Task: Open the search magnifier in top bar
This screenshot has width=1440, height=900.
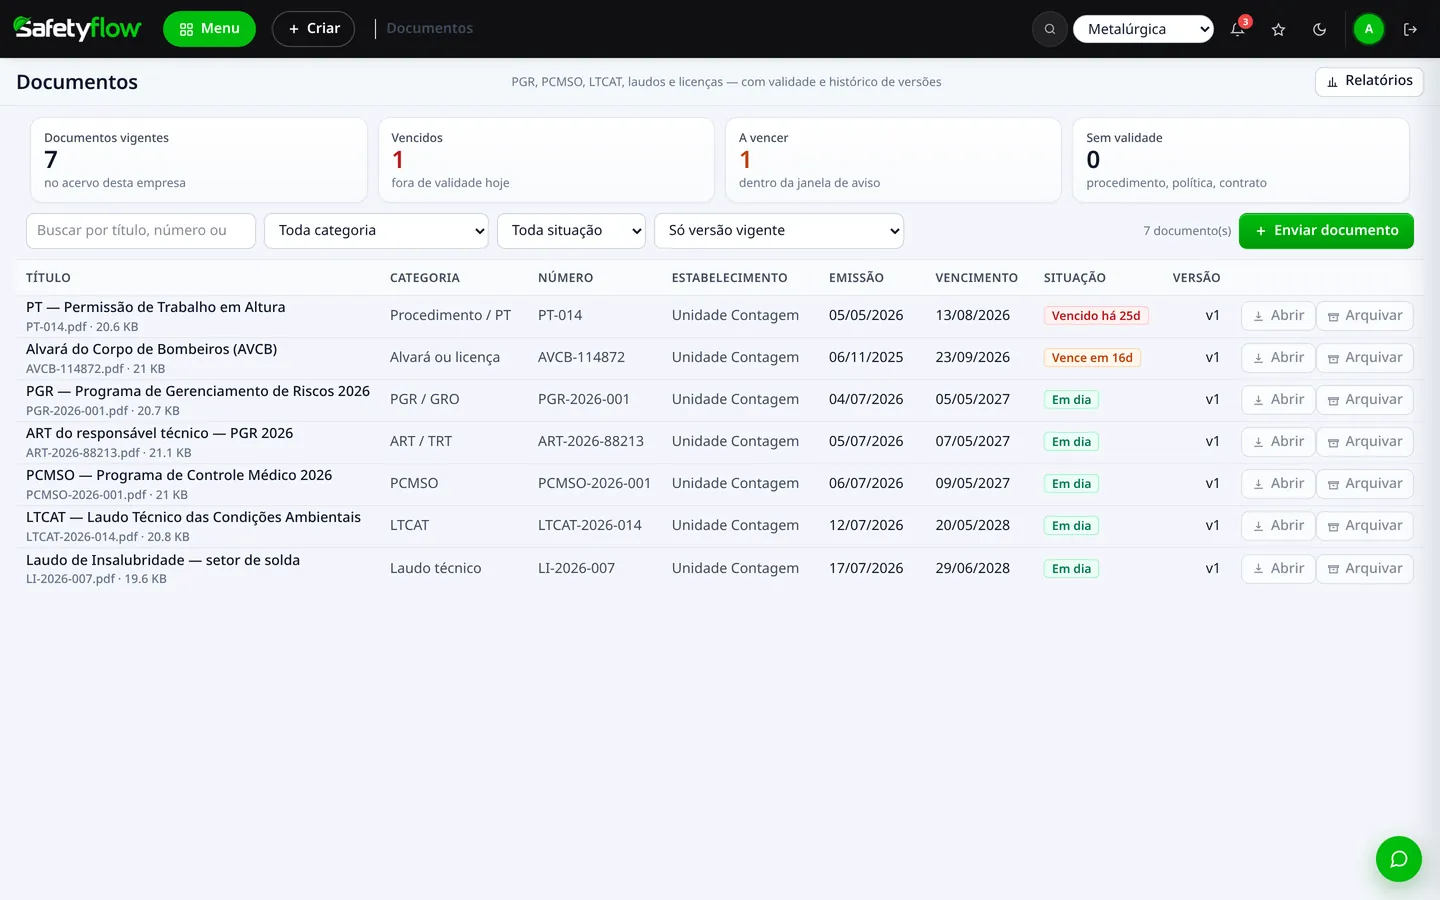Action: tap(1050, 29)
